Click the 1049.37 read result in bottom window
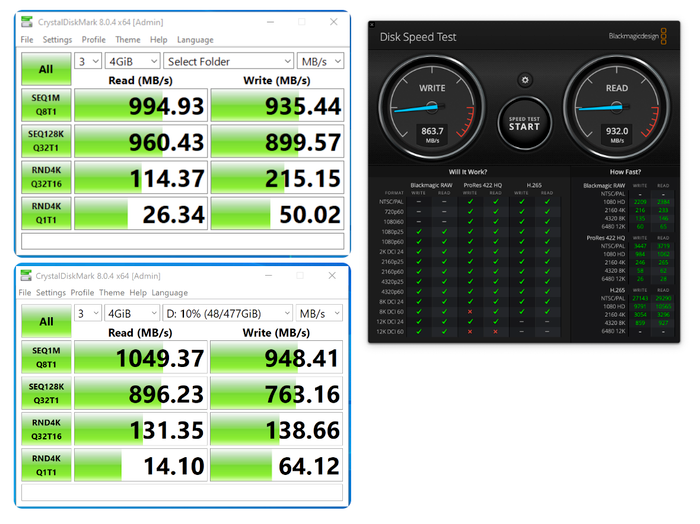 (x=141, y=357)
